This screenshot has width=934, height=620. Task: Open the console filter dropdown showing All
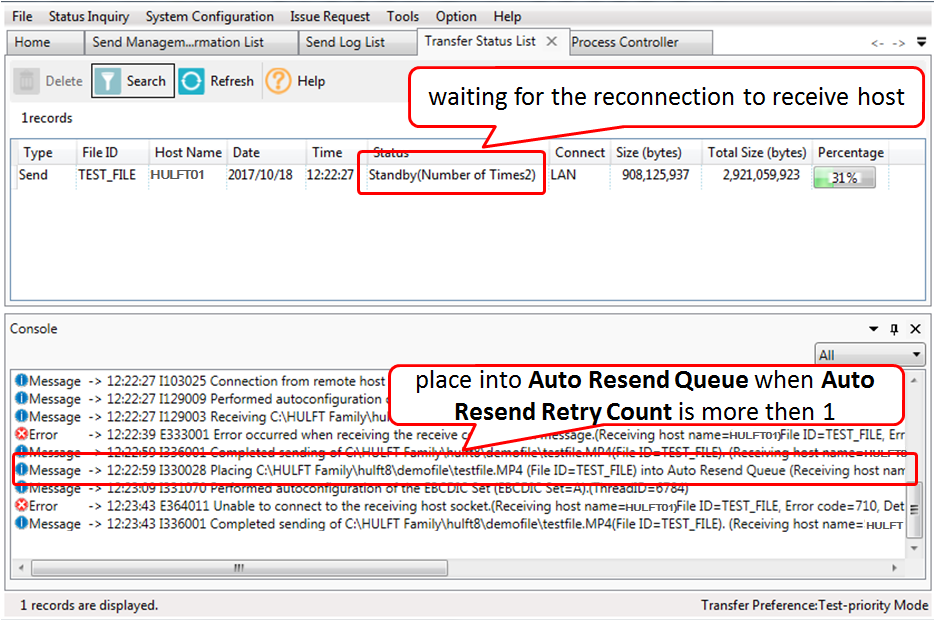[869, 355]
